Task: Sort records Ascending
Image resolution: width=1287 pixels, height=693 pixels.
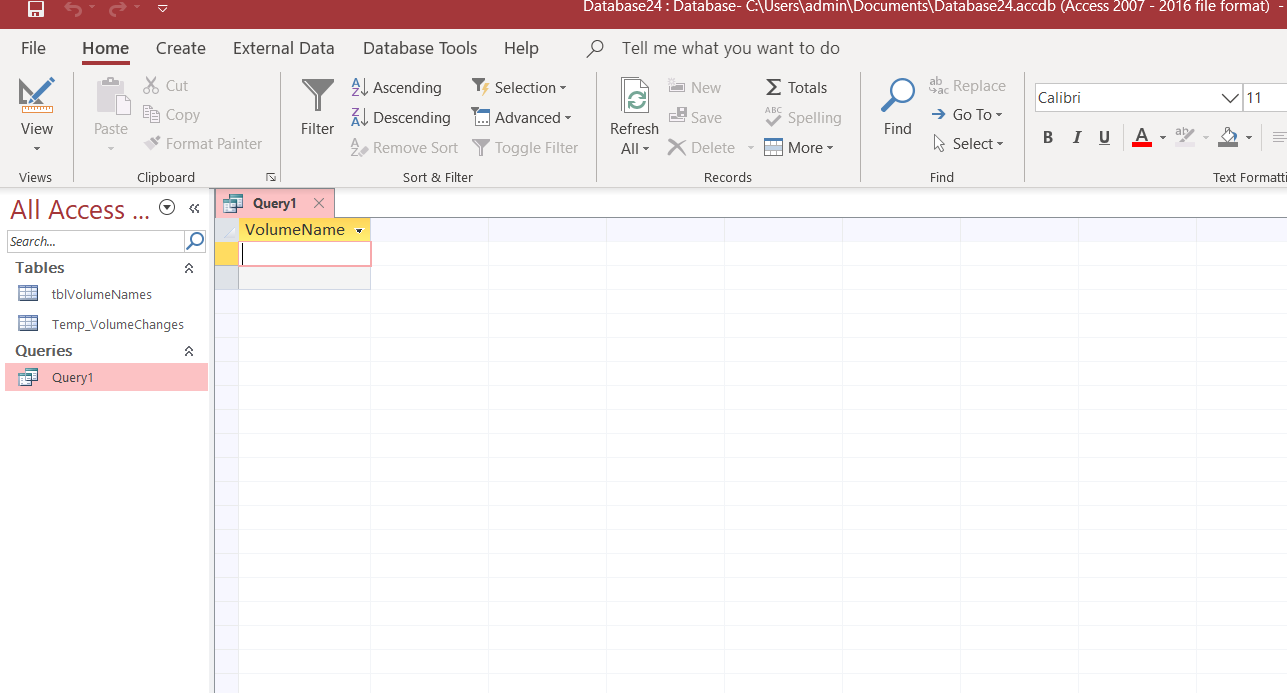Action: coord(396,88)
